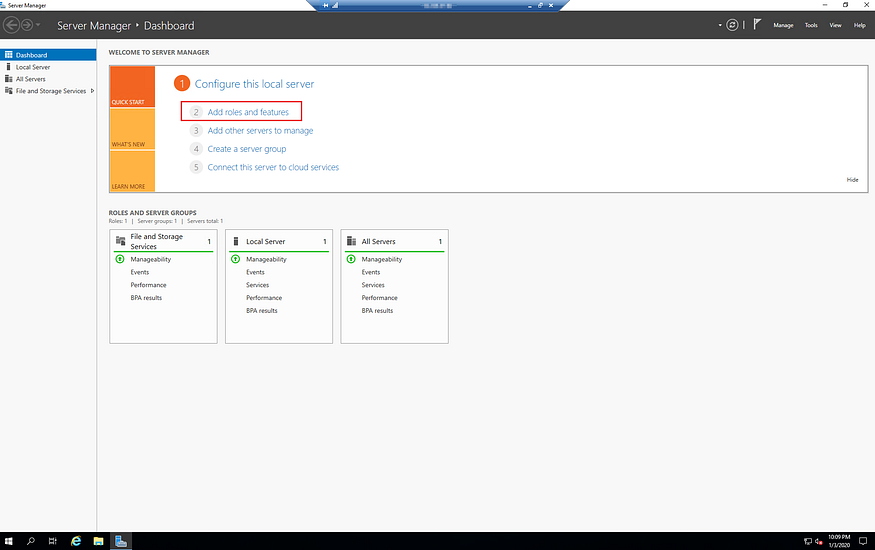875x550 pixels.
Task: Click the Server Manager taskbar icon
Action: tap(121, 541)
